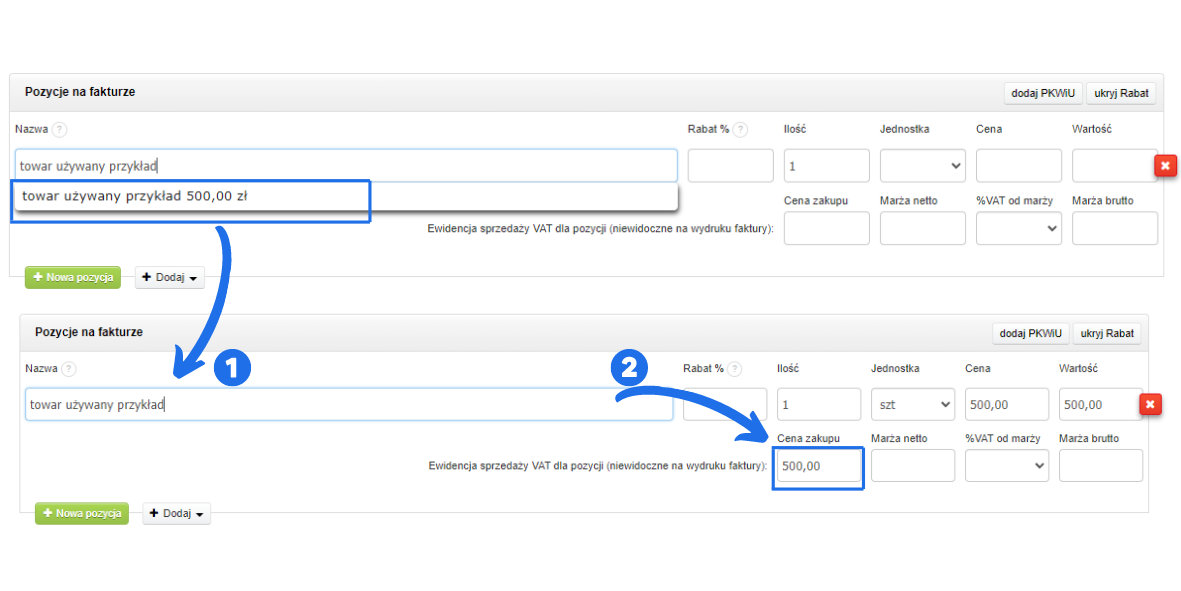Viewport: 1181px width, 591px height.
Task: Open the upper Dodaj dropdown button
Action: click(169, 277)
